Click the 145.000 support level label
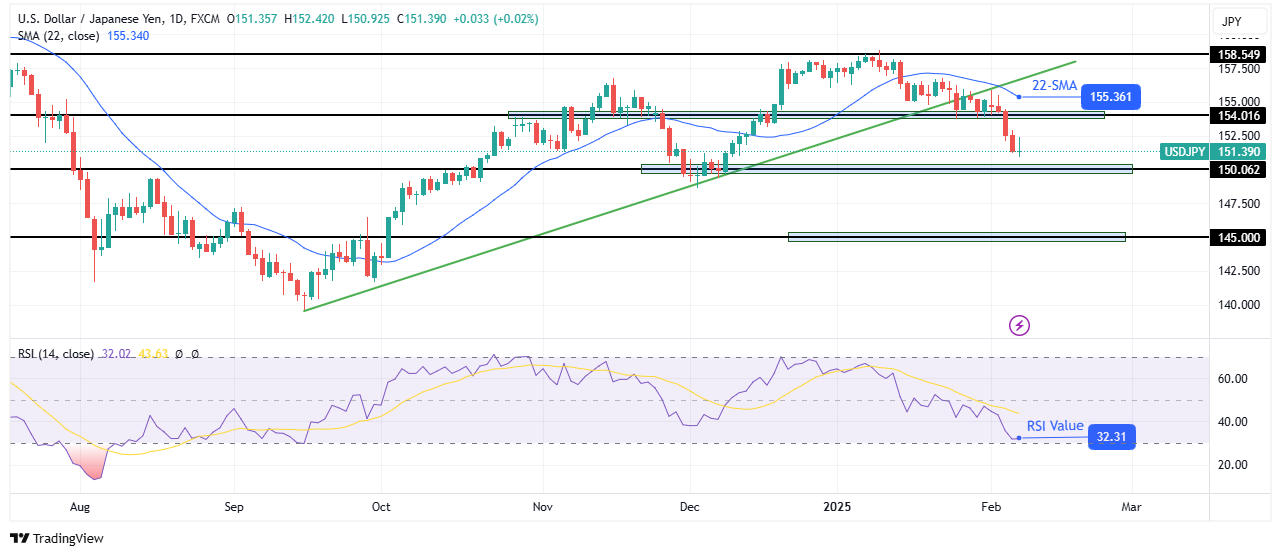 [1238, 237]
